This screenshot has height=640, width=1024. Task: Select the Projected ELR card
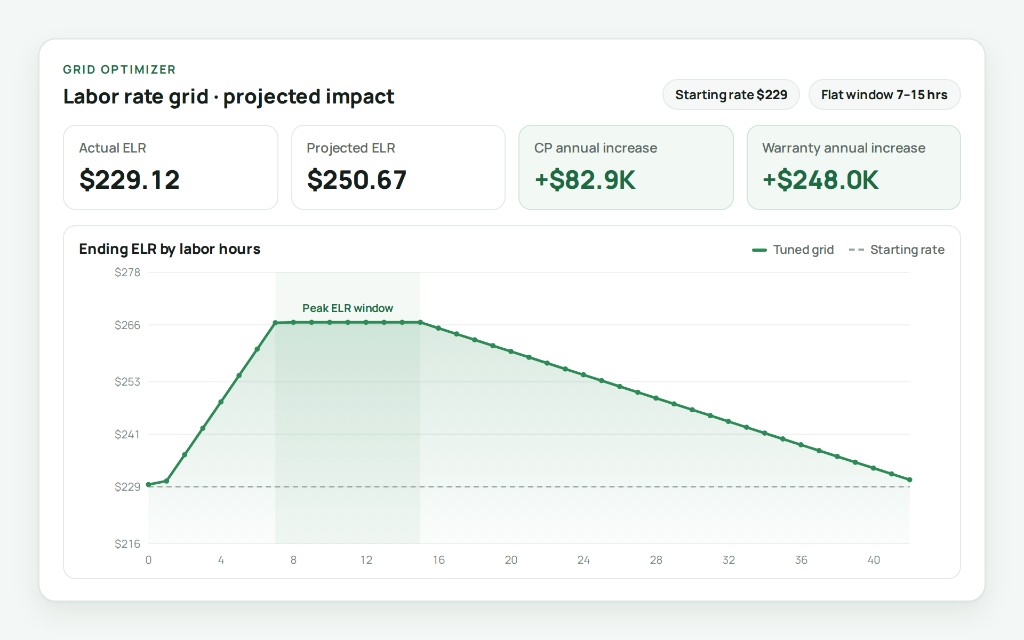[x=398, y=168]
